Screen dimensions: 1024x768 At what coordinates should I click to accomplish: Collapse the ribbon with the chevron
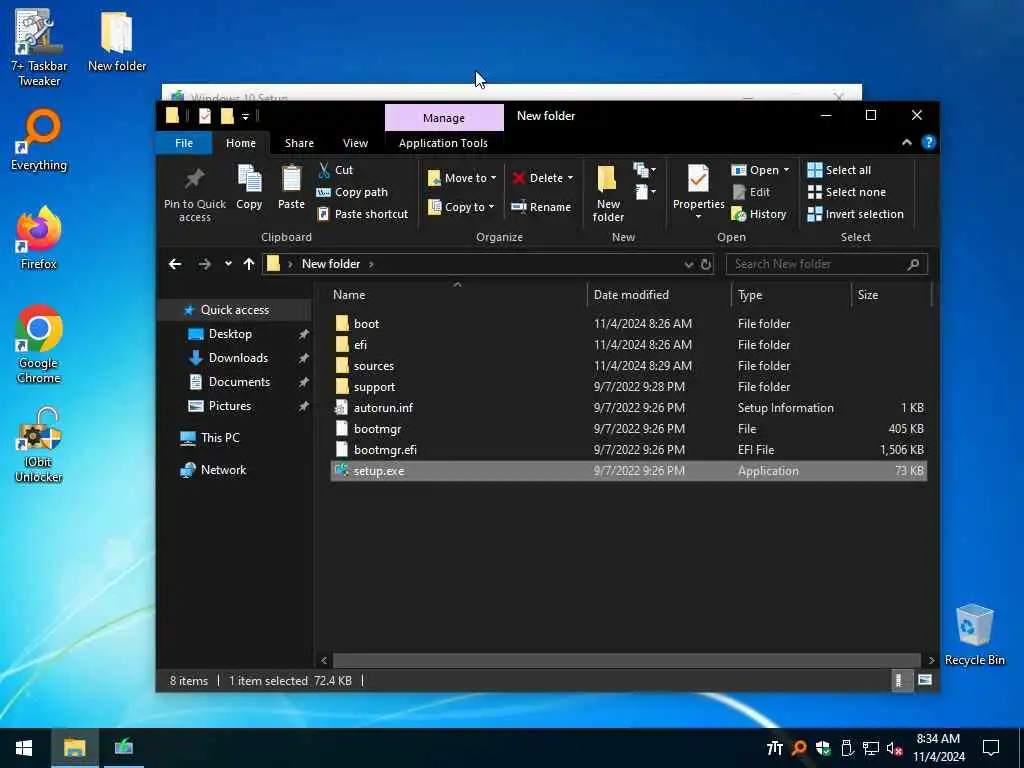pyautogui.click(x=906, y=142)
